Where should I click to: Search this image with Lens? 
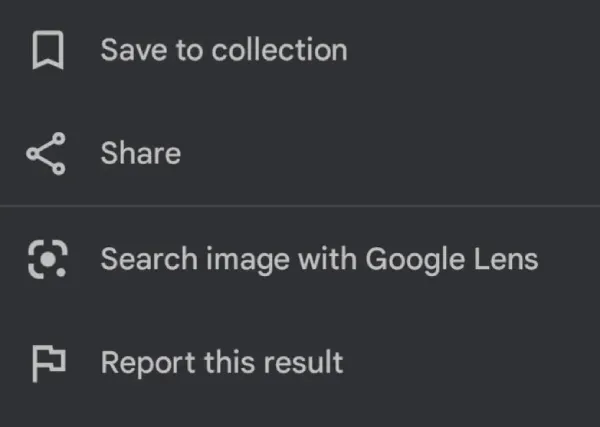pos(319,259)
